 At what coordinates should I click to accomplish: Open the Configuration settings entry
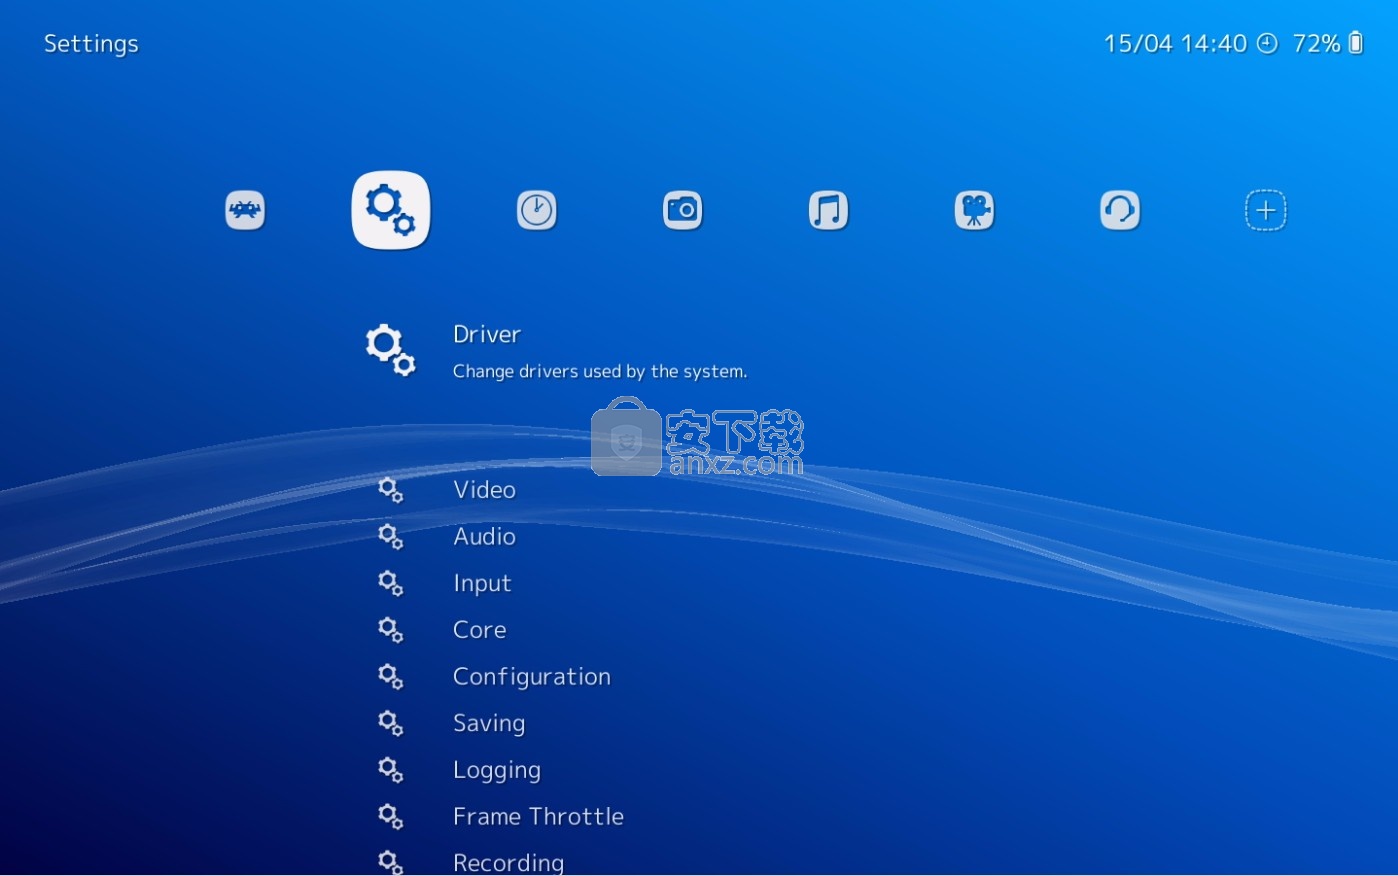[531, 678]
